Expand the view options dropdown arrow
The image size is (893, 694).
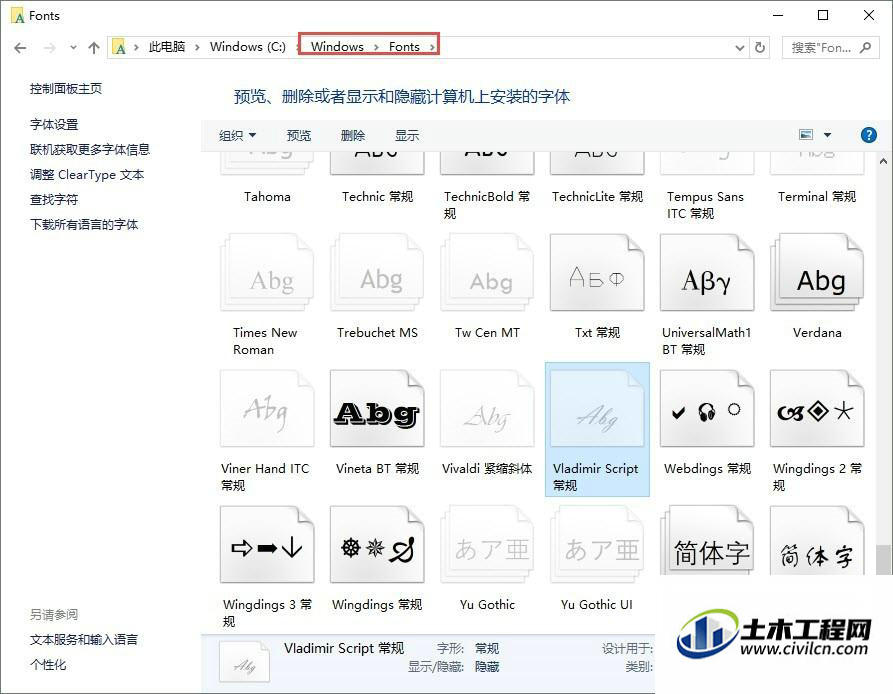pyautogui.click(x=828, y=135)
